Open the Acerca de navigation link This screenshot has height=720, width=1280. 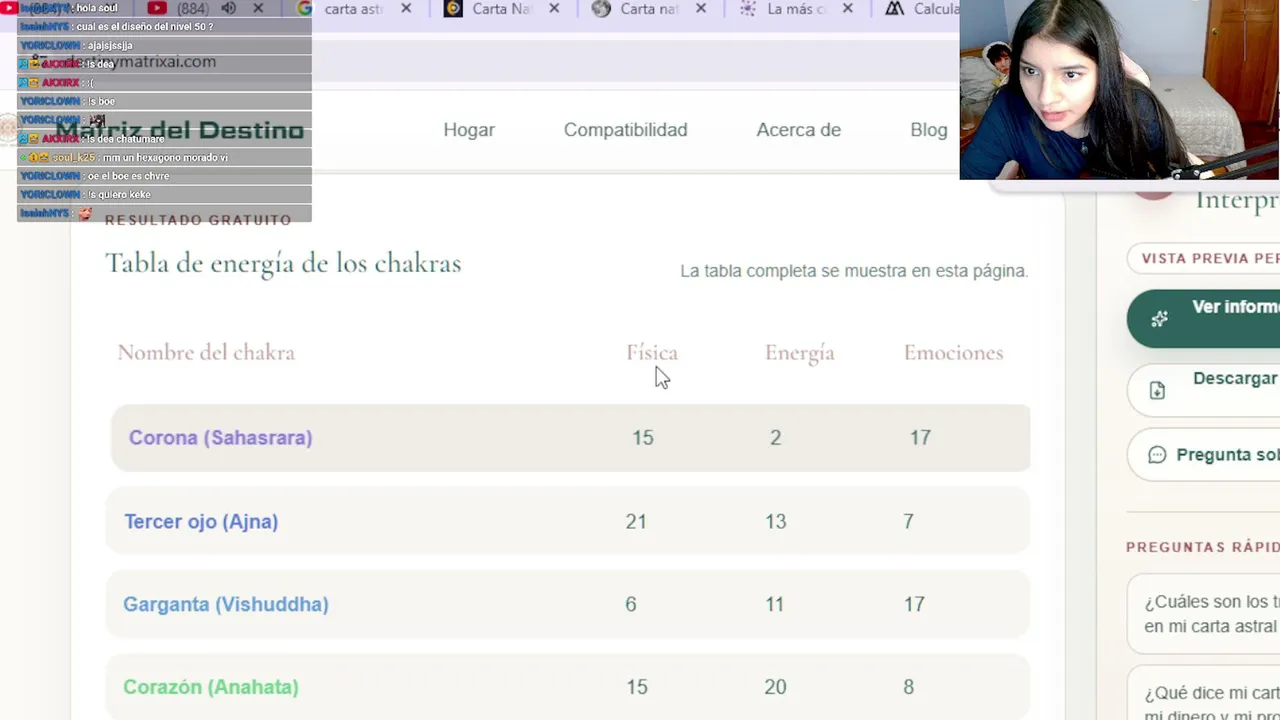[798, 130]
